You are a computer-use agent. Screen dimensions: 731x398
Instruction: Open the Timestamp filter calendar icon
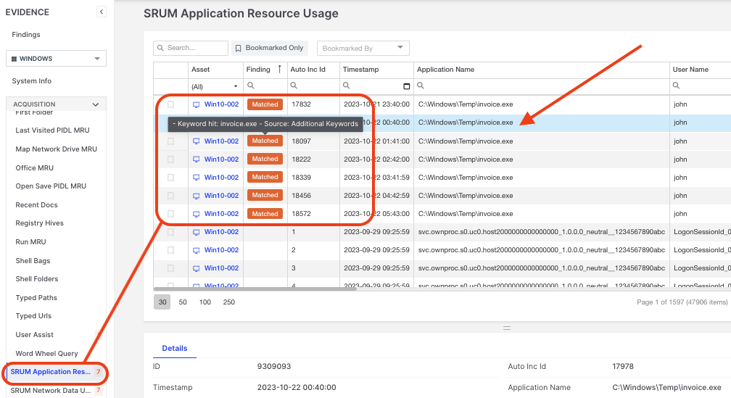(407, 86)
